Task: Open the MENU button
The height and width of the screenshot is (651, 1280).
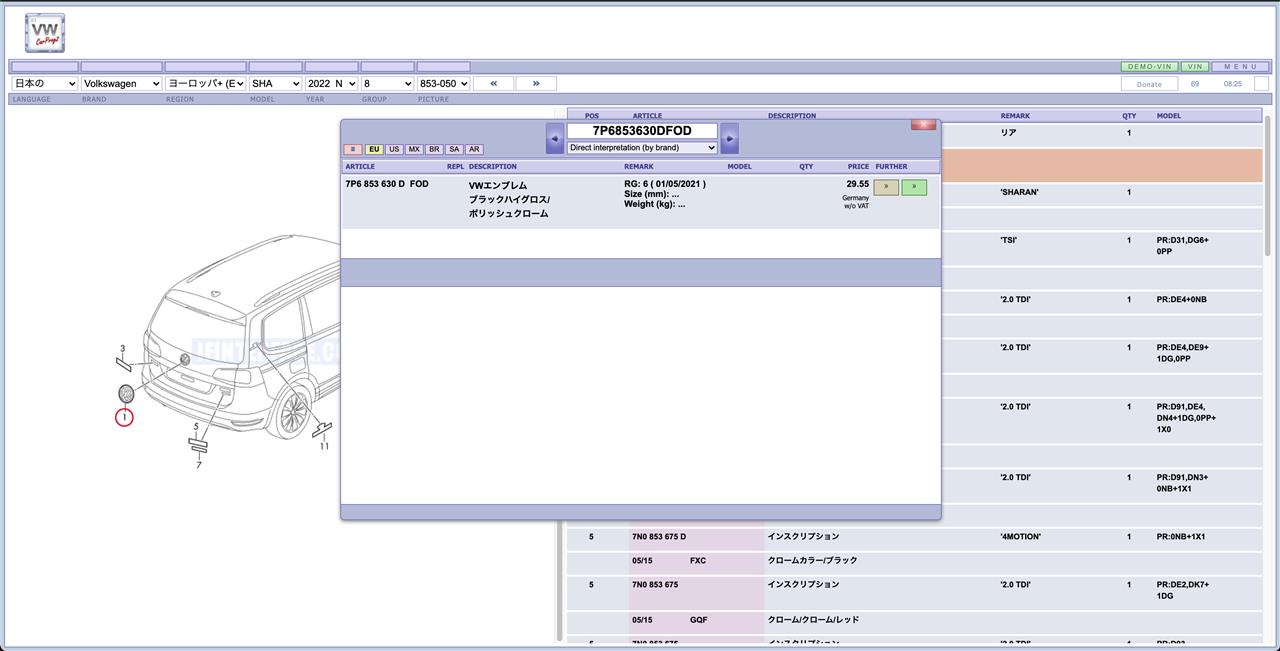Action: [x=1240, y=67]
